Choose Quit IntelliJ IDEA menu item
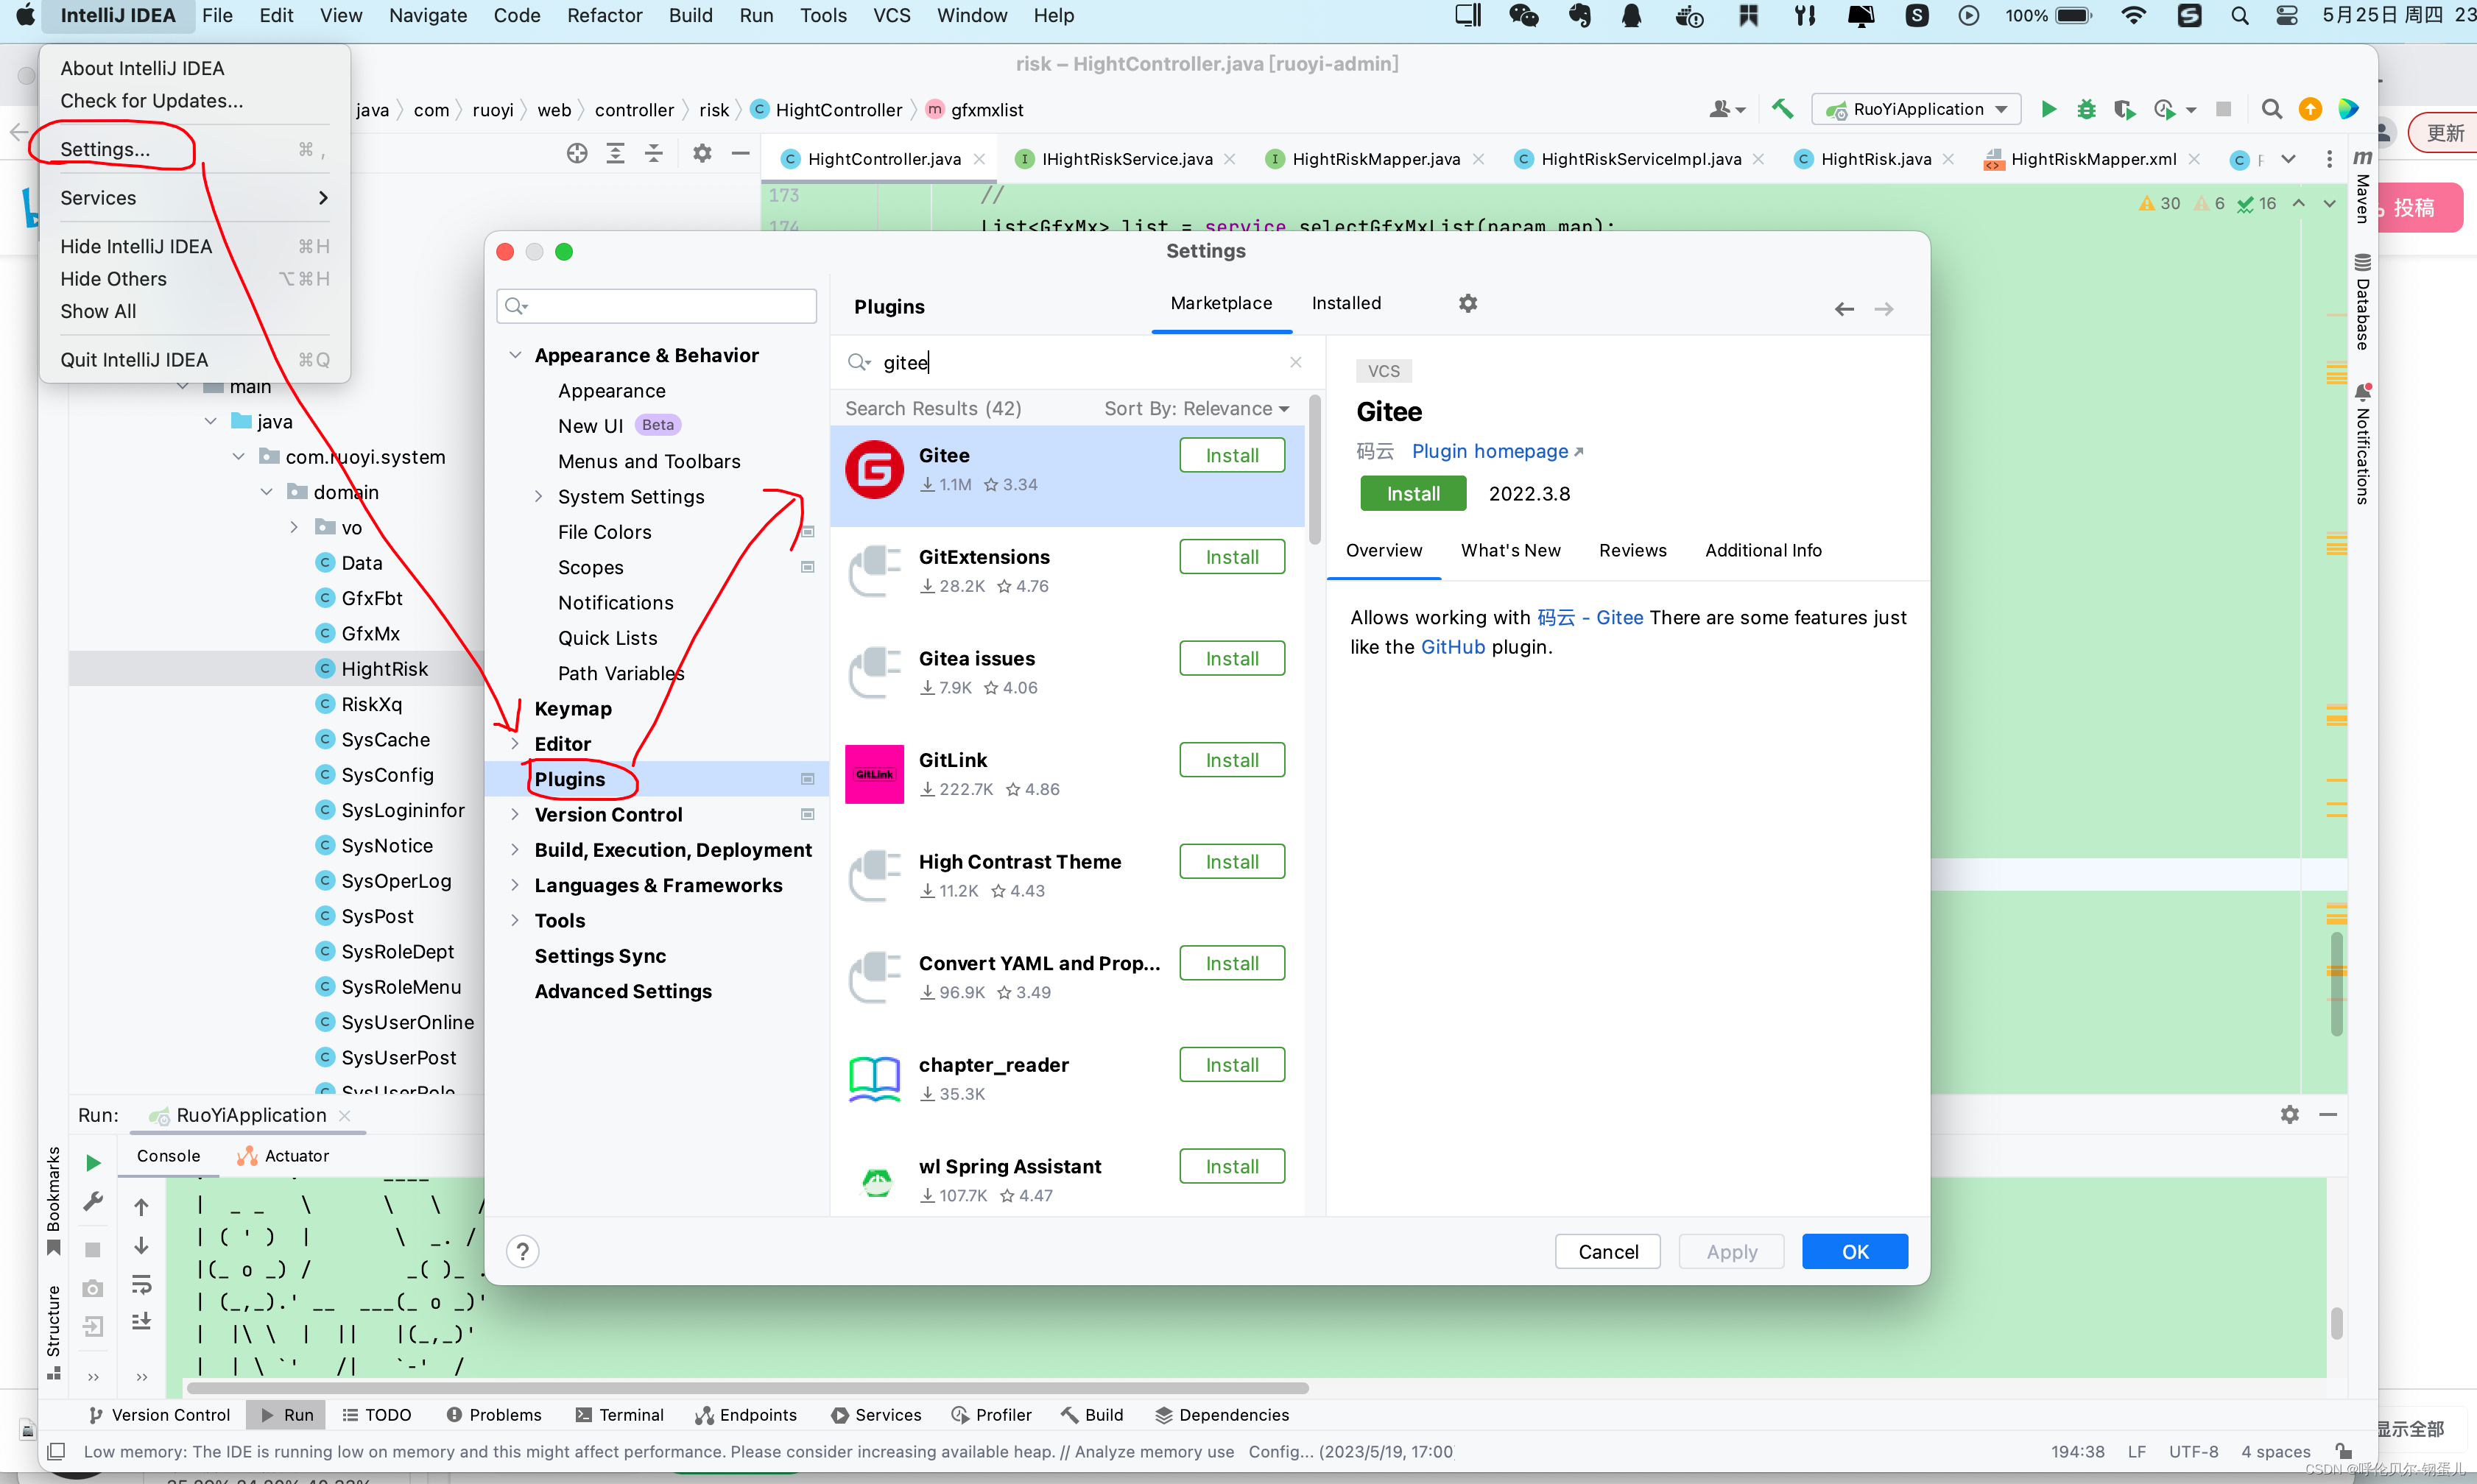 click(134, 359)
